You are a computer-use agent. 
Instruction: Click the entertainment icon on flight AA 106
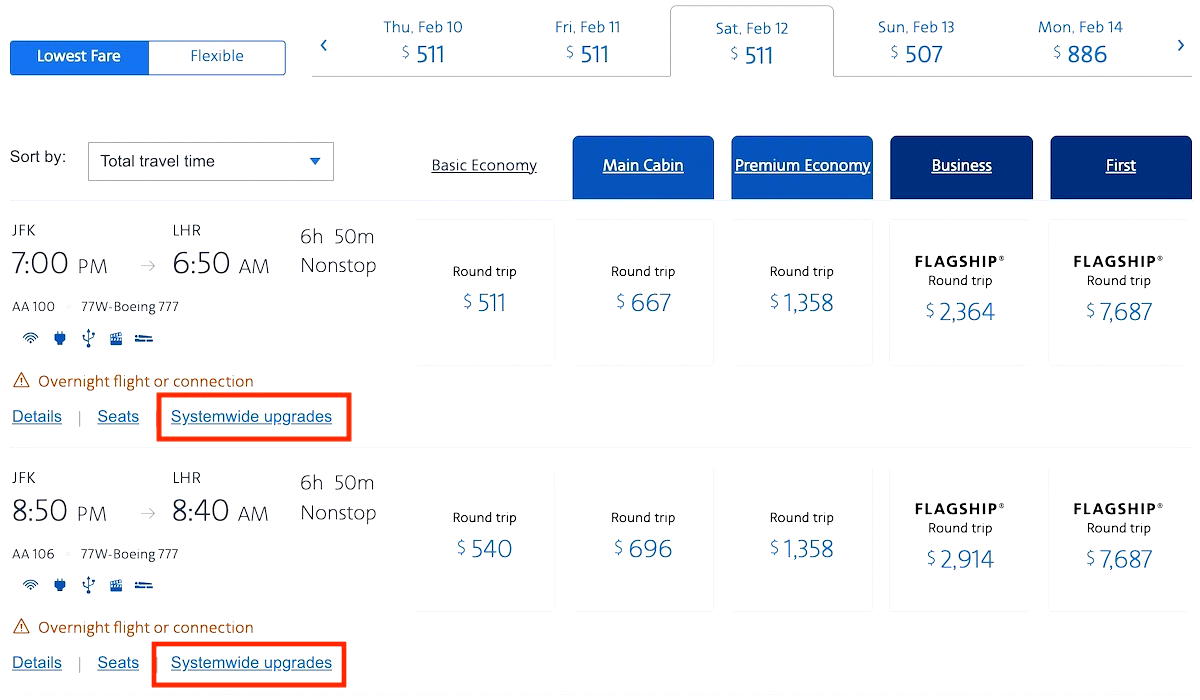click(116, 585)
